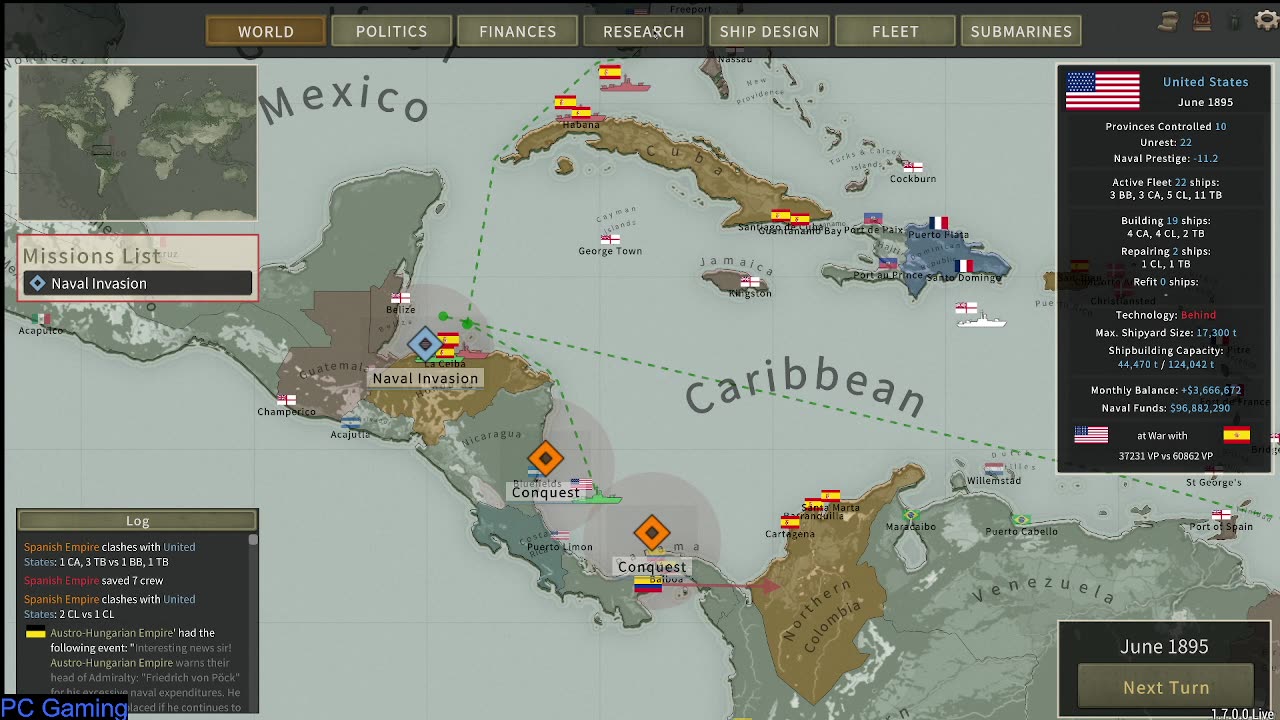Go to the RESEARCH tab
The width and height of the screenshot is (1280, 720).
(x=643, y=31)
